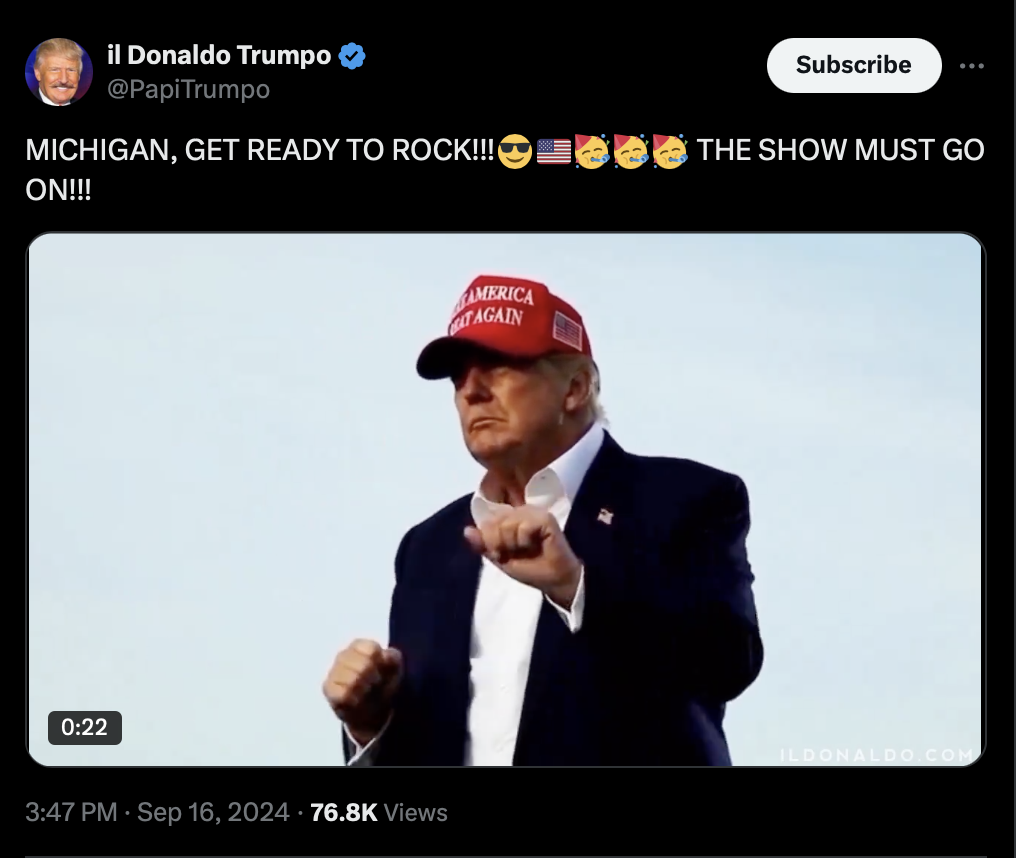Open the @PapiTrumpo handle link
The height and width of the screenshot is (858, 1016).
[188, 89]
